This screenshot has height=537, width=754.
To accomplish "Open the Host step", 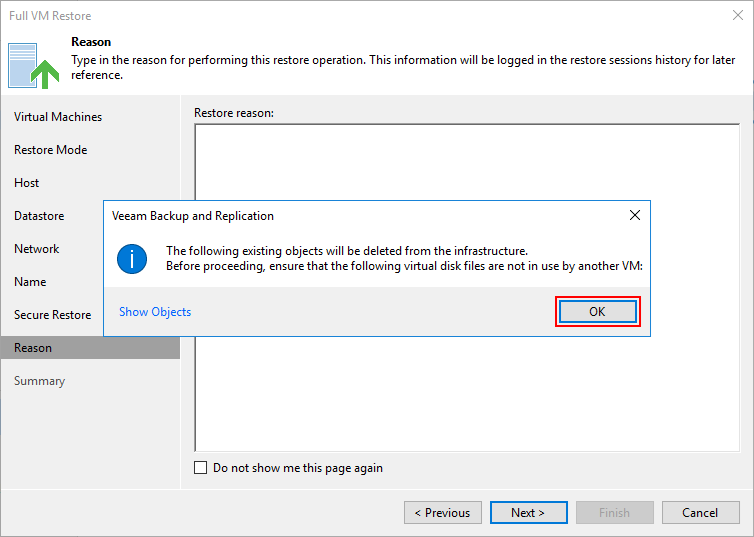I will pyautogui.click(x=26, y=183).
